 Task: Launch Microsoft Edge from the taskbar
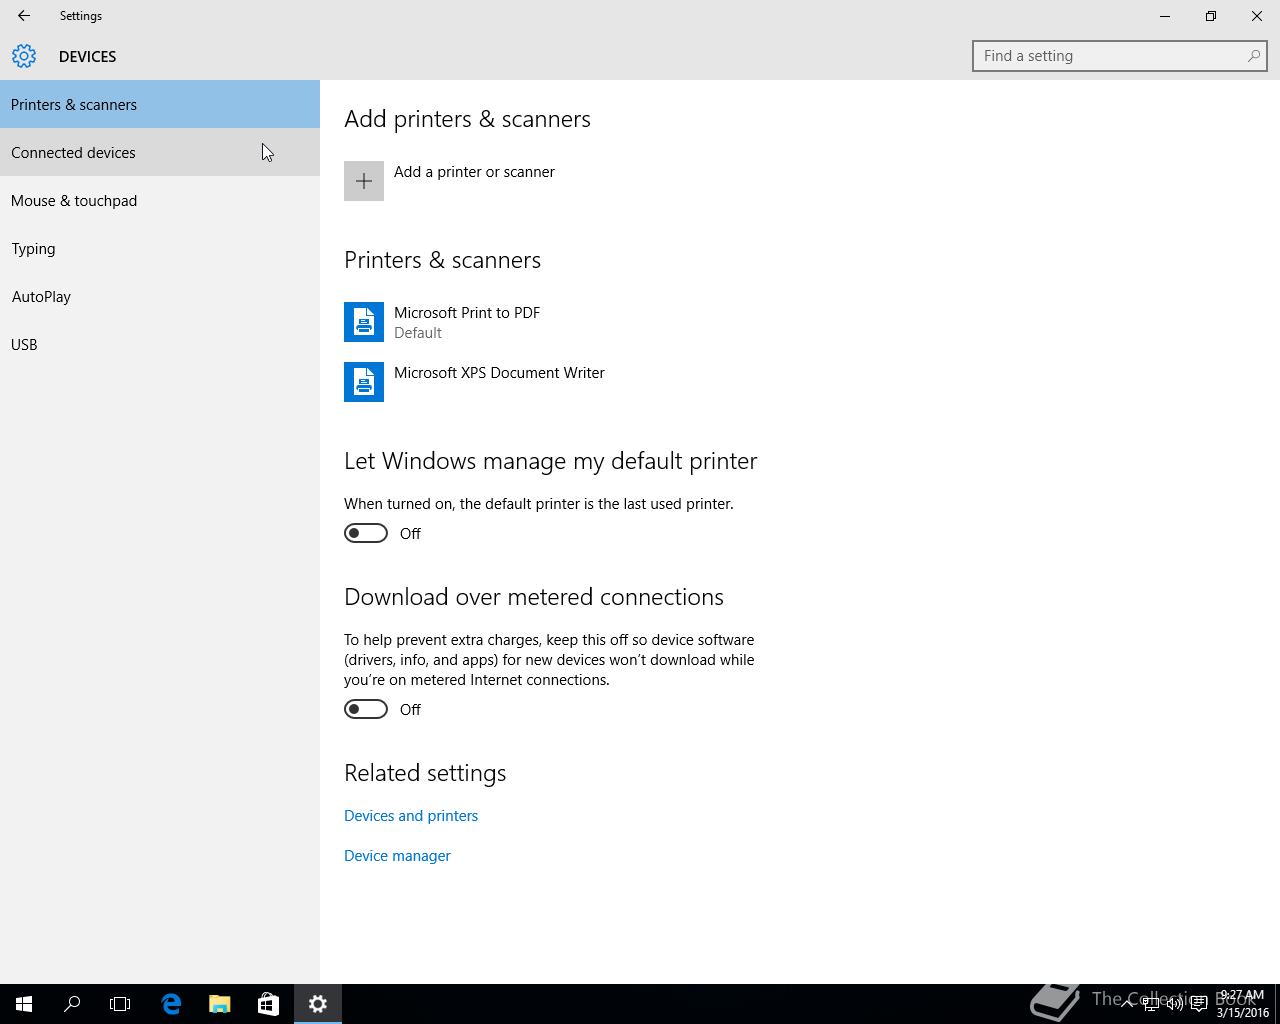(171, 1004)
